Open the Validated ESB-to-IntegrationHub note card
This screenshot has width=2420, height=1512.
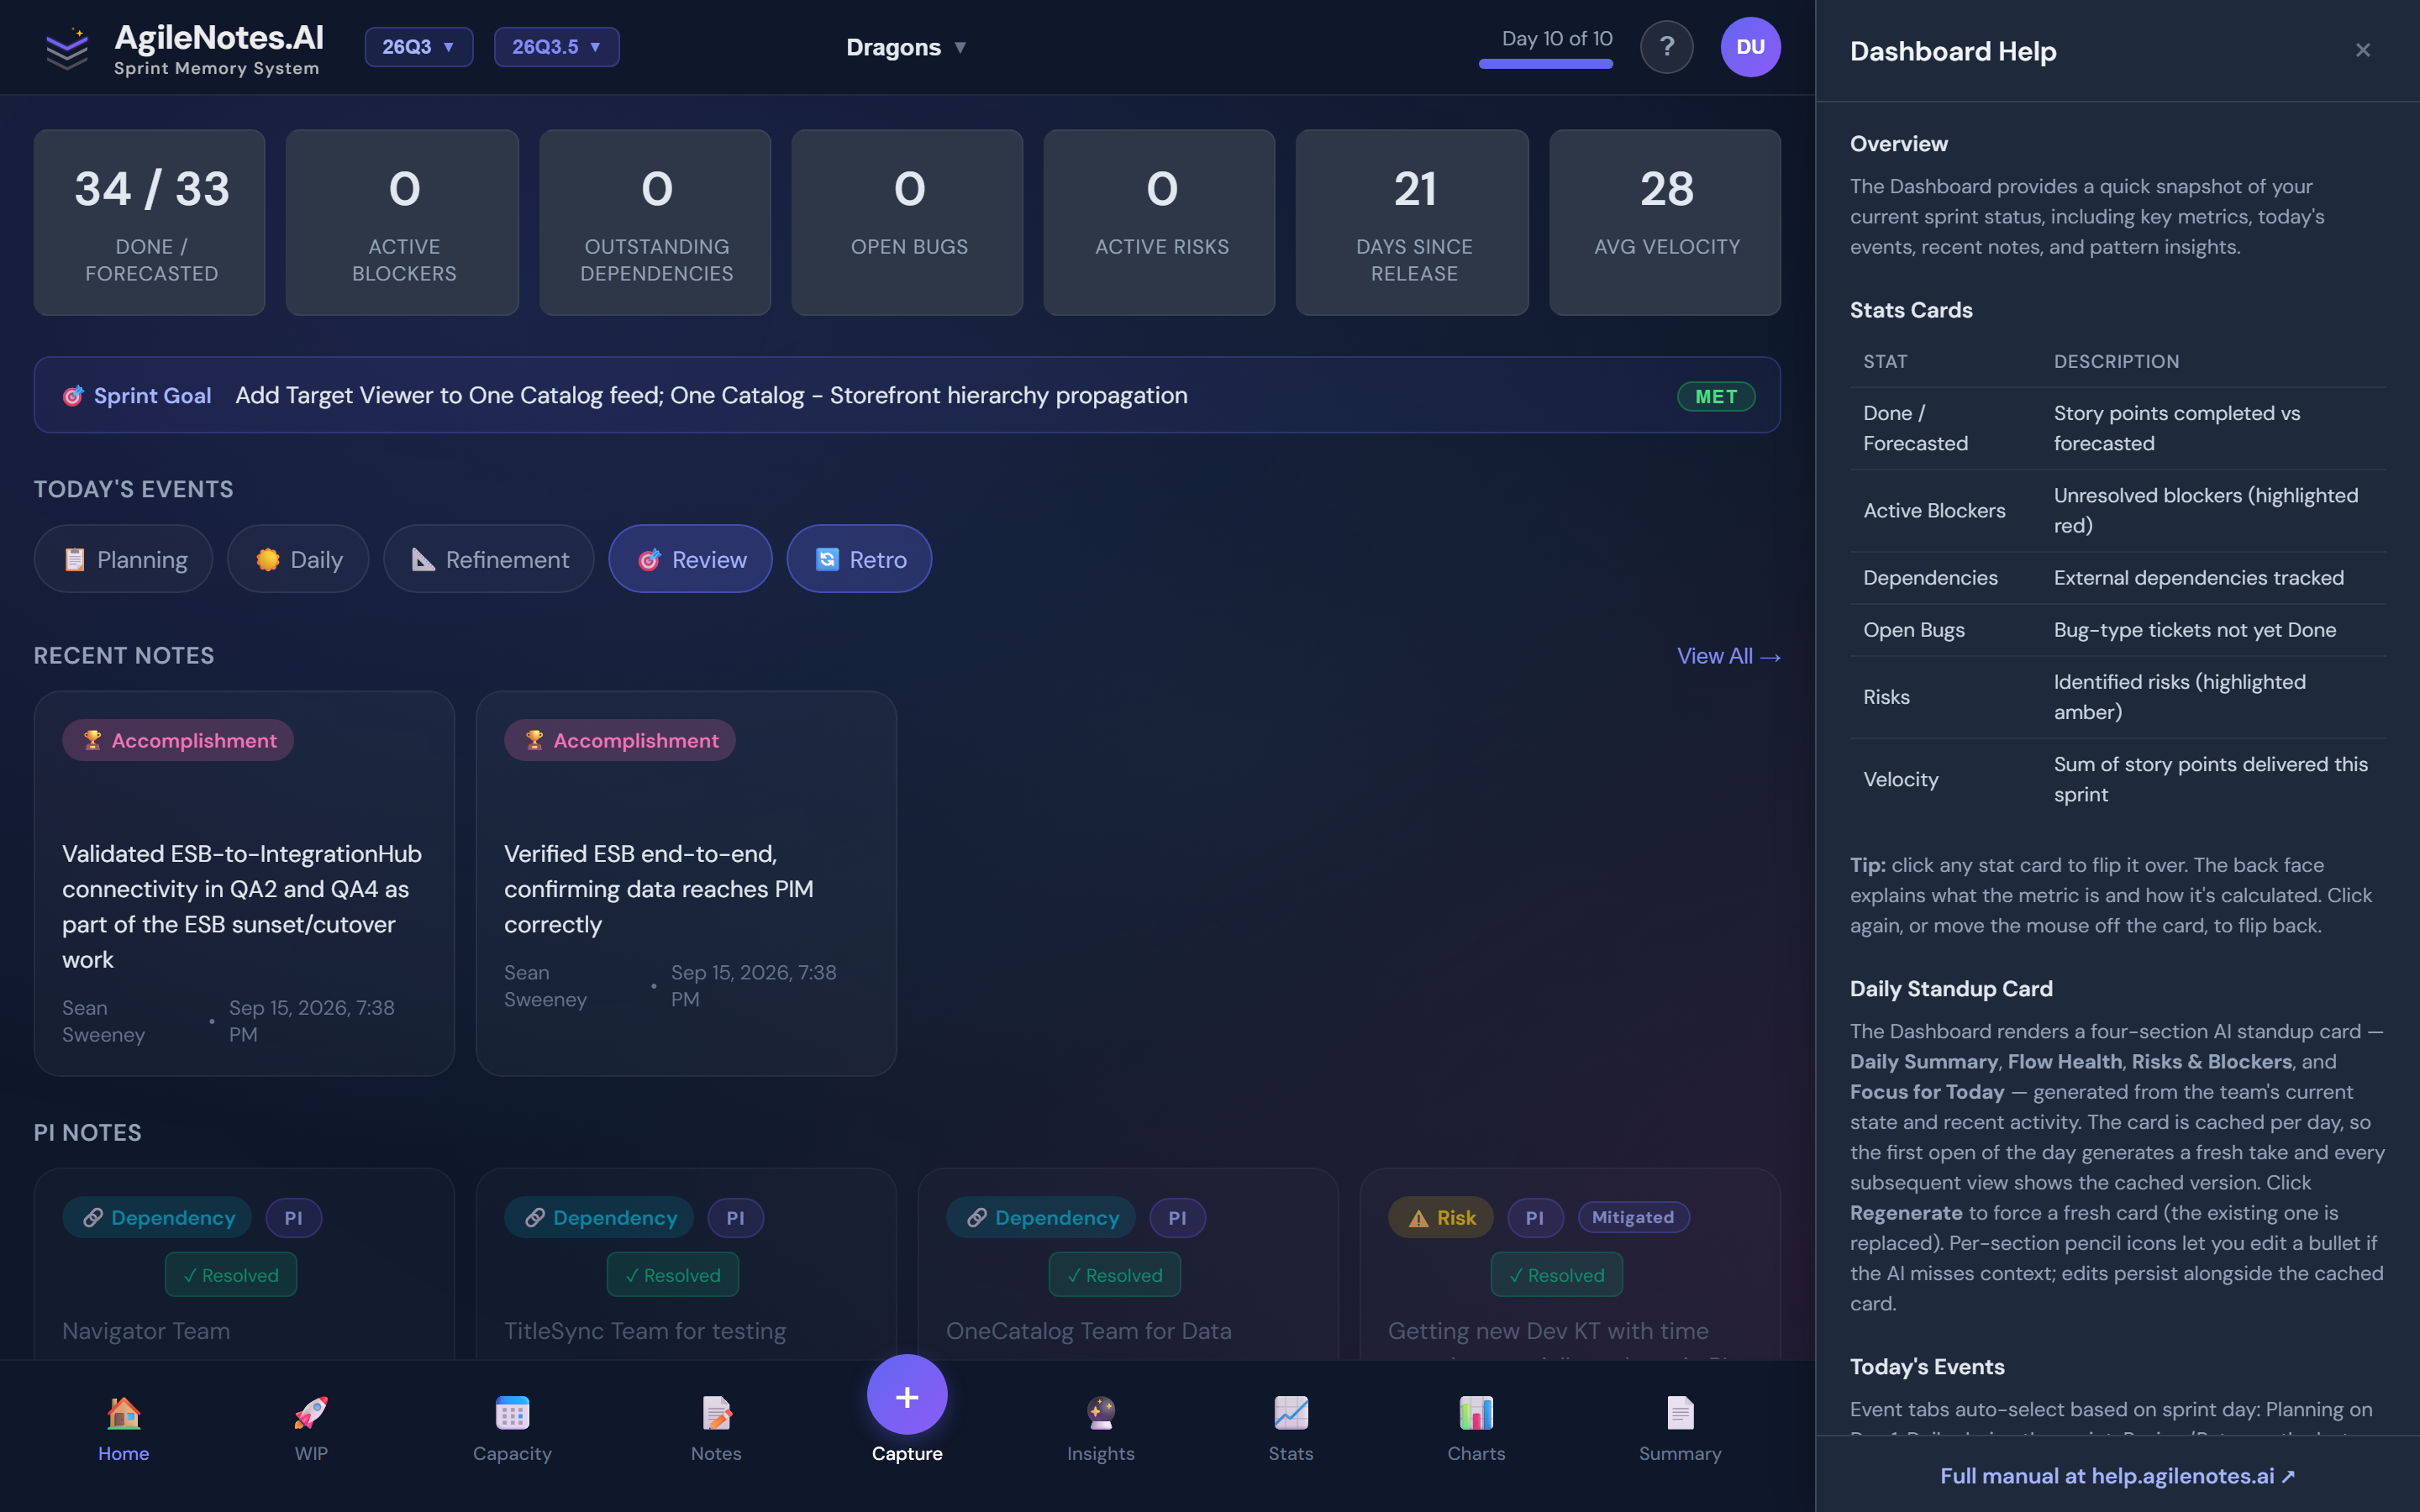[244, 884]
